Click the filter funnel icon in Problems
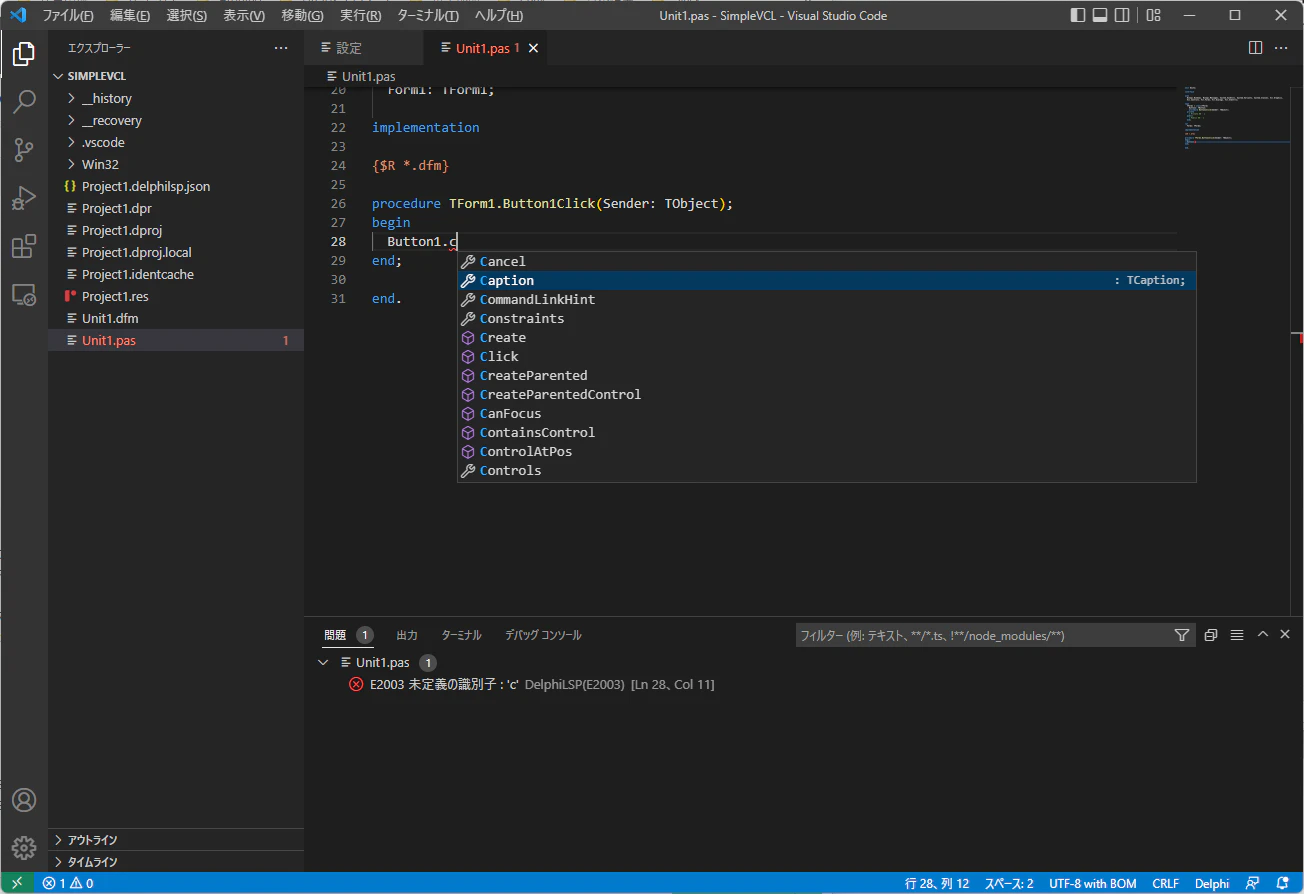This screenshot has height=894, width=1304. pyautogui.click(x=1182, y=635)
